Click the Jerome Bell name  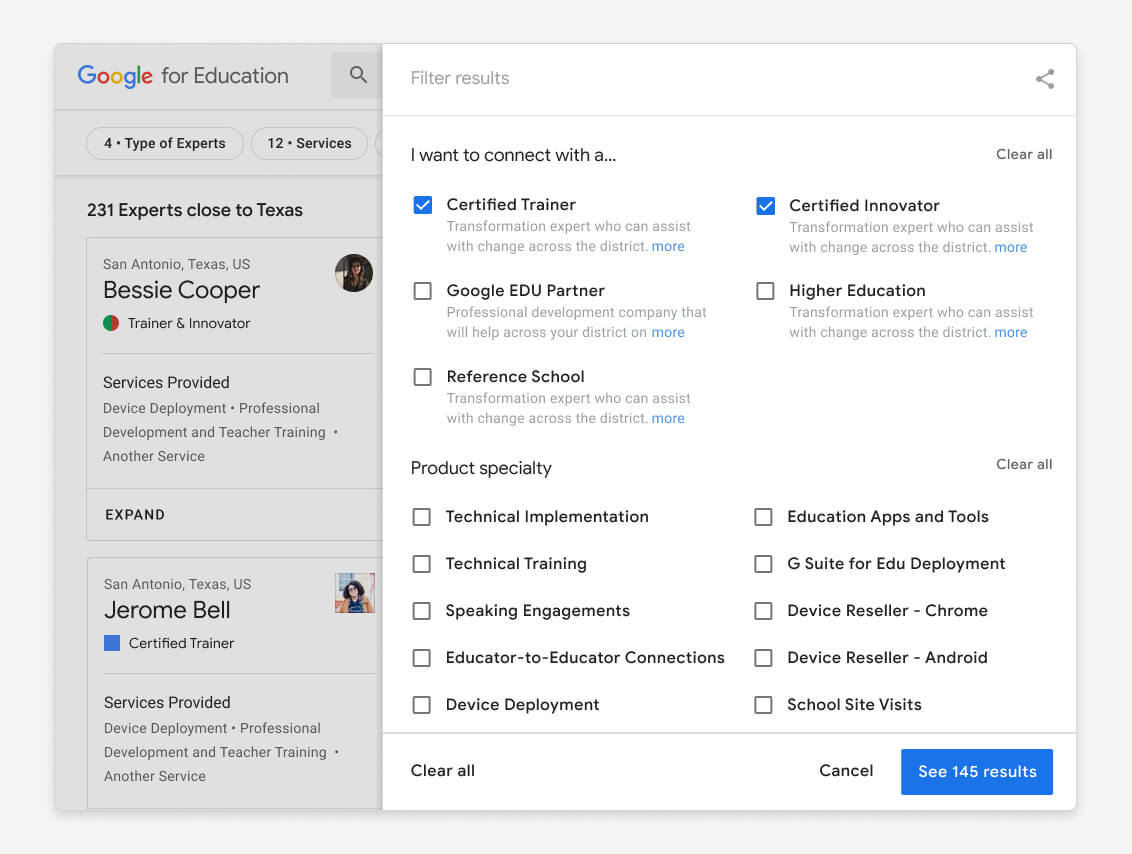167,610
